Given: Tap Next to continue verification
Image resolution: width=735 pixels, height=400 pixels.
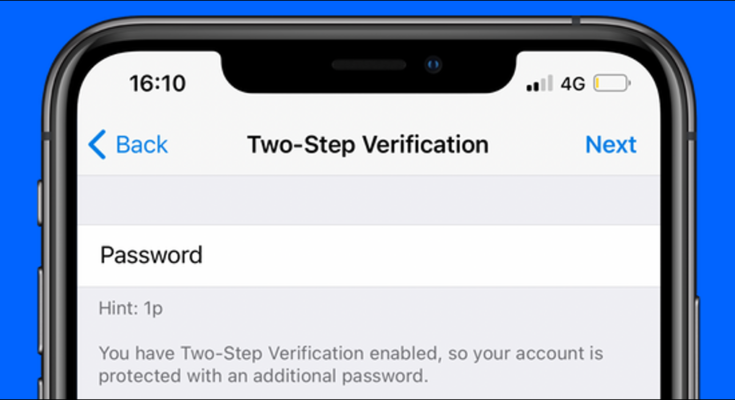Looking at the screenshot, I should [x=611, y=144].
